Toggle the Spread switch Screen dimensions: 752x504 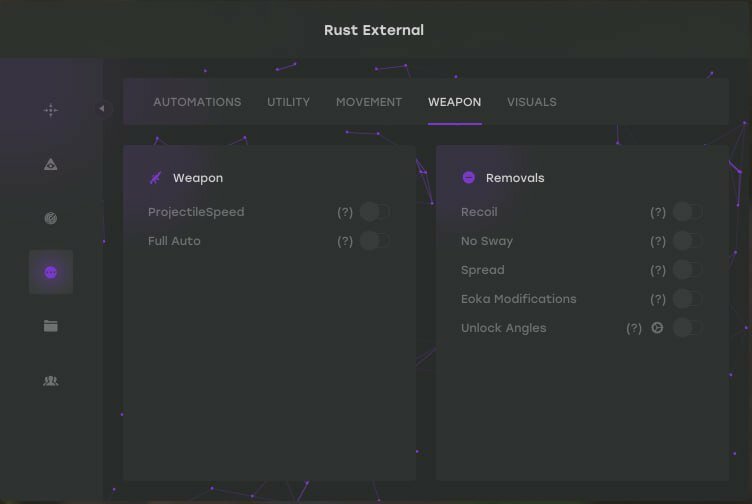coord(687,270)
